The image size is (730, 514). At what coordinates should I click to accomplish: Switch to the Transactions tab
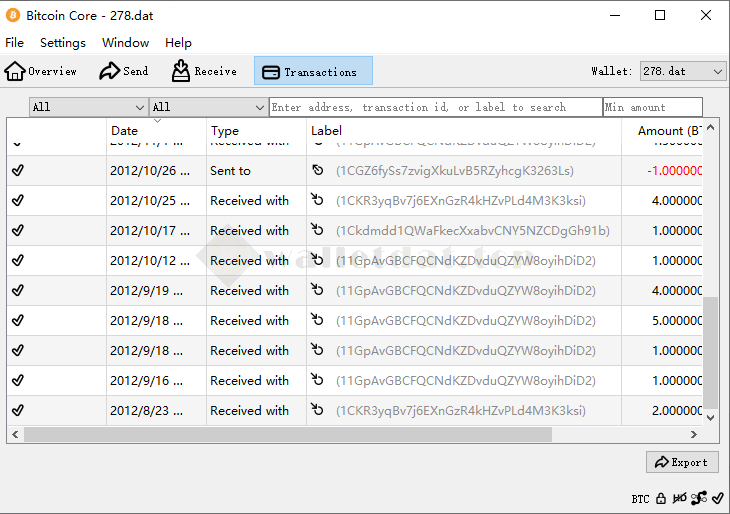point(313,71)
